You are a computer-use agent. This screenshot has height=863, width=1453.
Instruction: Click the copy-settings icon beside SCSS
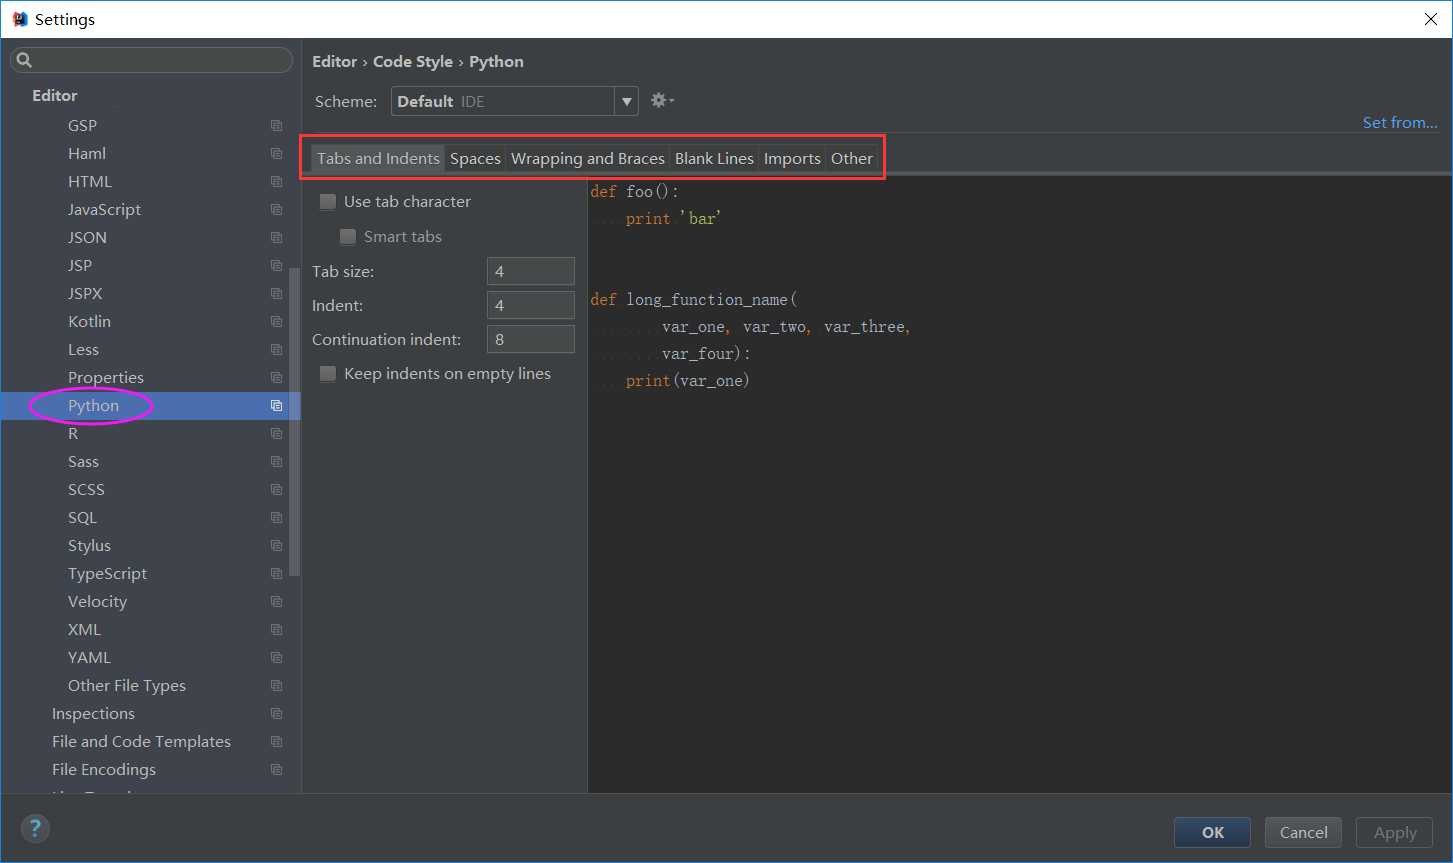click(x=276, y=490)
